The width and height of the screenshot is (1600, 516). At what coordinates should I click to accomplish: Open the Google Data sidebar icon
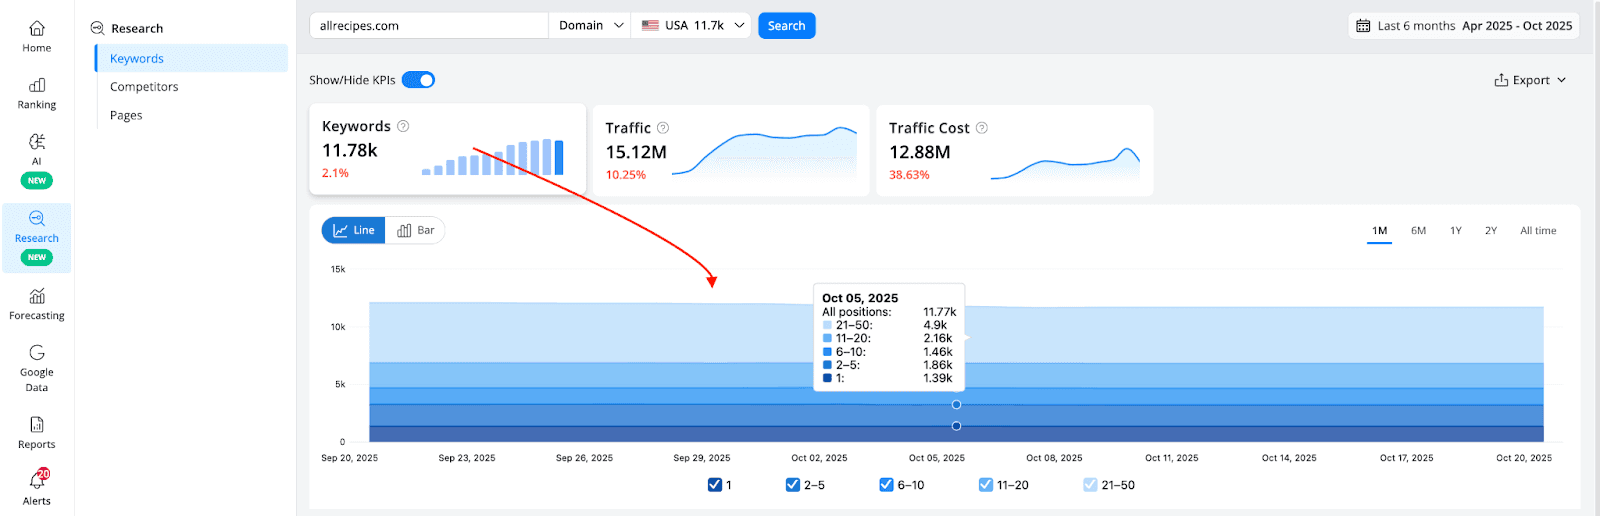[37, 352]
